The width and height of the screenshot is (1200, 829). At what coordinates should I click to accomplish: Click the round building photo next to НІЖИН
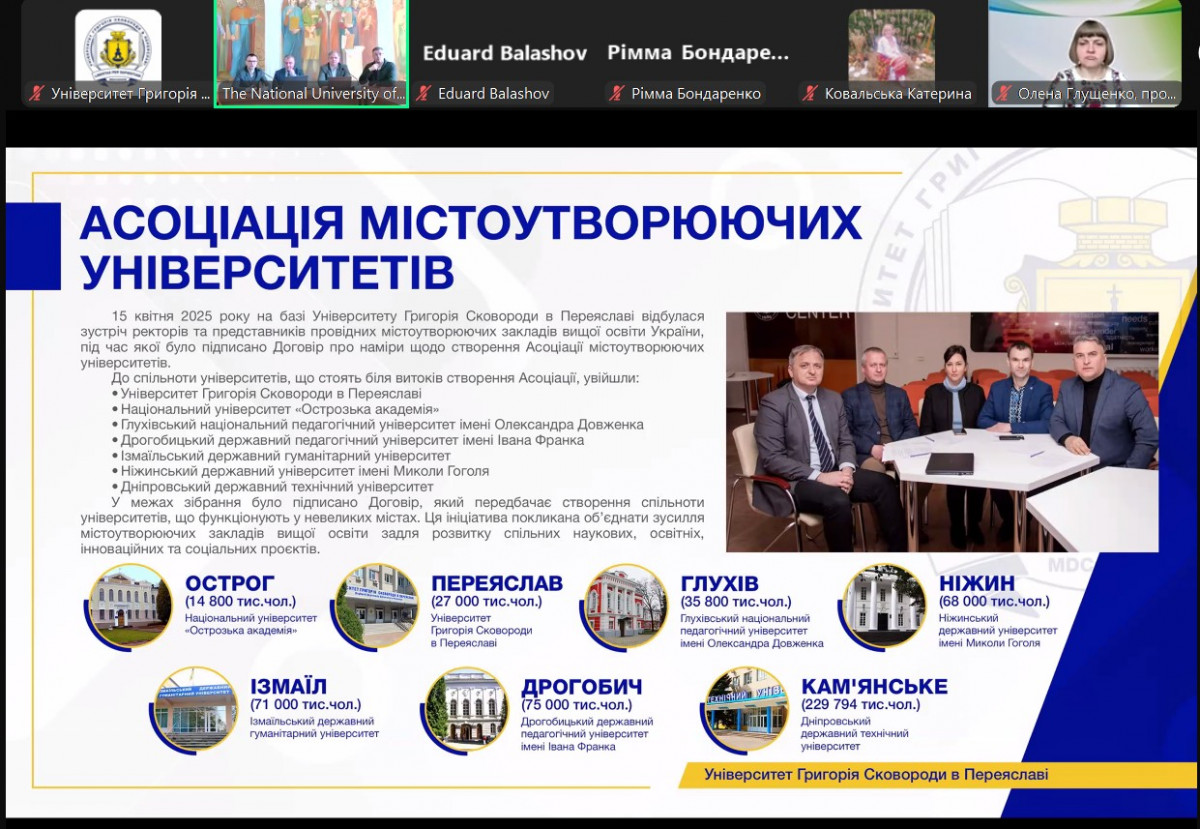[x=885, y=605]
